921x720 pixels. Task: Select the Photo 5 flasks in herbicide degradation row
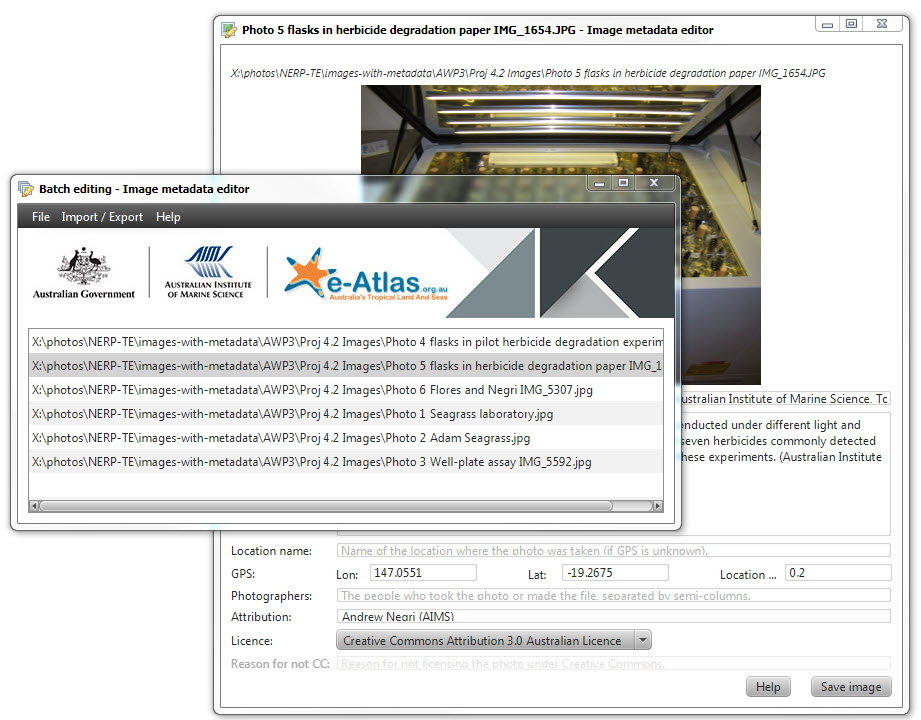coord(346,366)
